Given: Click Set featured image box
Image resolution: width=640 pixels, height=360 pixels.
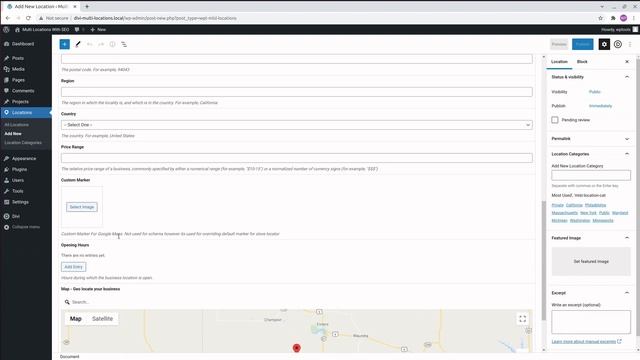Looking at the screenshot, I should 591,261.
